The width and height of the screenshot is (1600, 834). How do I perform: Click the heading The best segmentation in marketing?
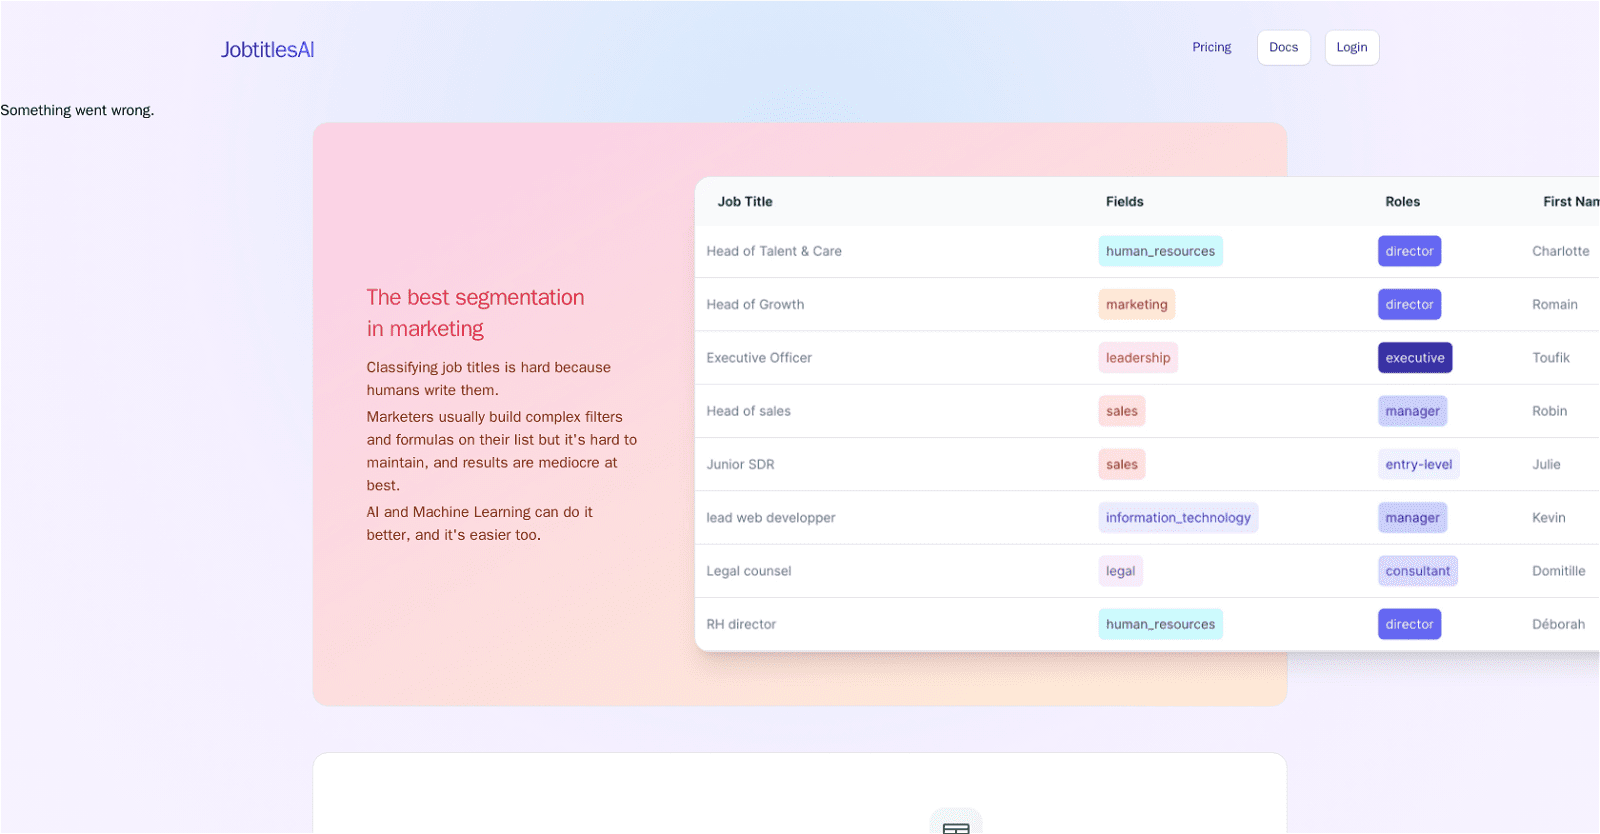pos(475,313)
